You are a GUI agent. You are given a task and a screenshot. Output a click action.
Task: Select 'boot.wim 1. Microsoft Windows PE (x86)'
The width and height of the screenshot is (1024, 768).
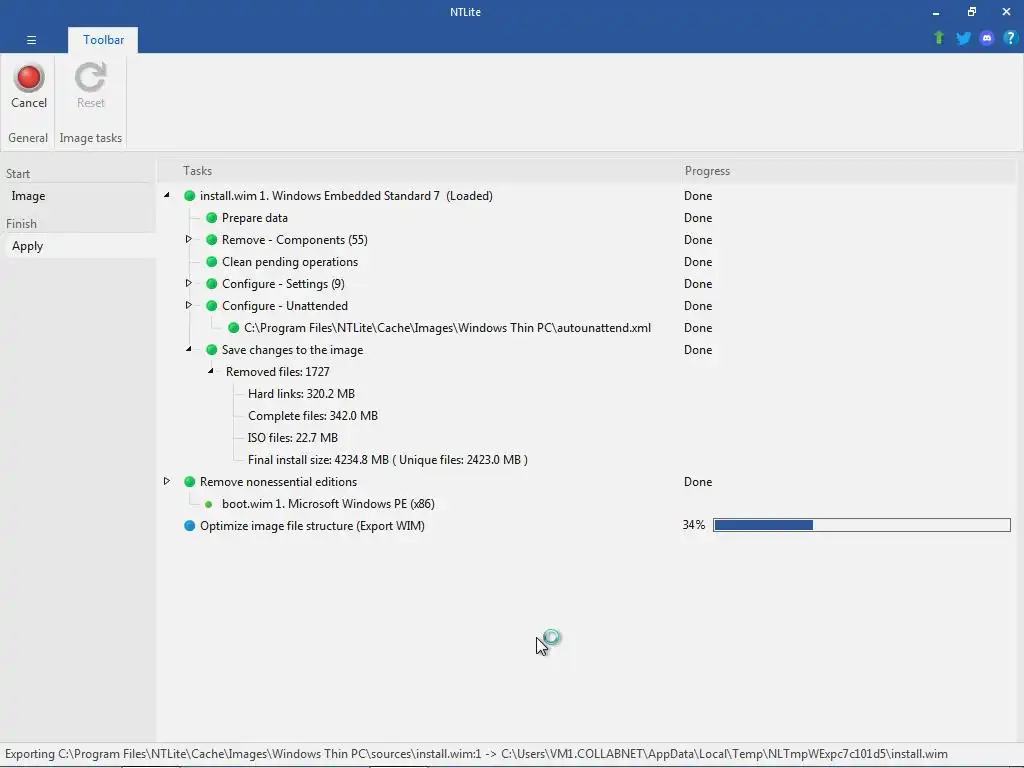pyautogui.click(x=328, y=504)
